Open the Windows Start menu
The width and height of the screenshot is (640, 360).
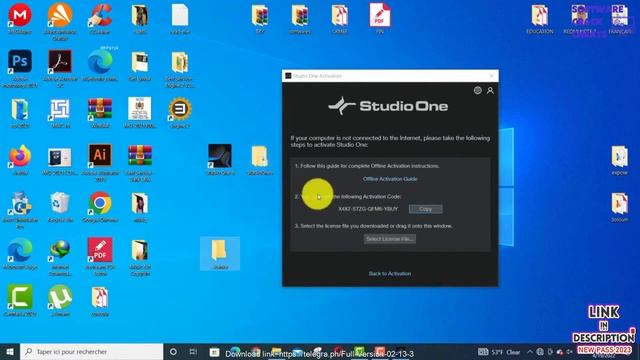[10, 351]
